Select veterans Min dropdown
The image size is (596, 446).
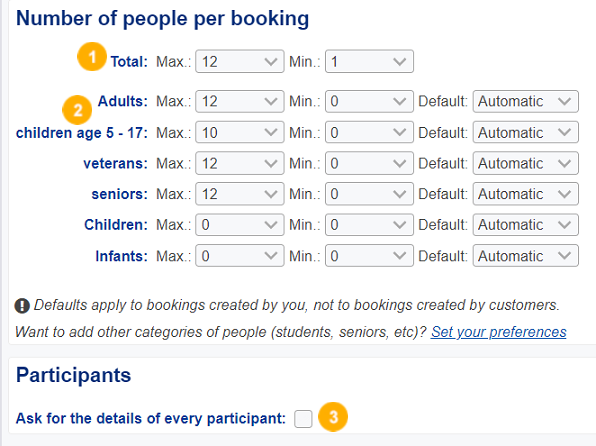(369, 163)
